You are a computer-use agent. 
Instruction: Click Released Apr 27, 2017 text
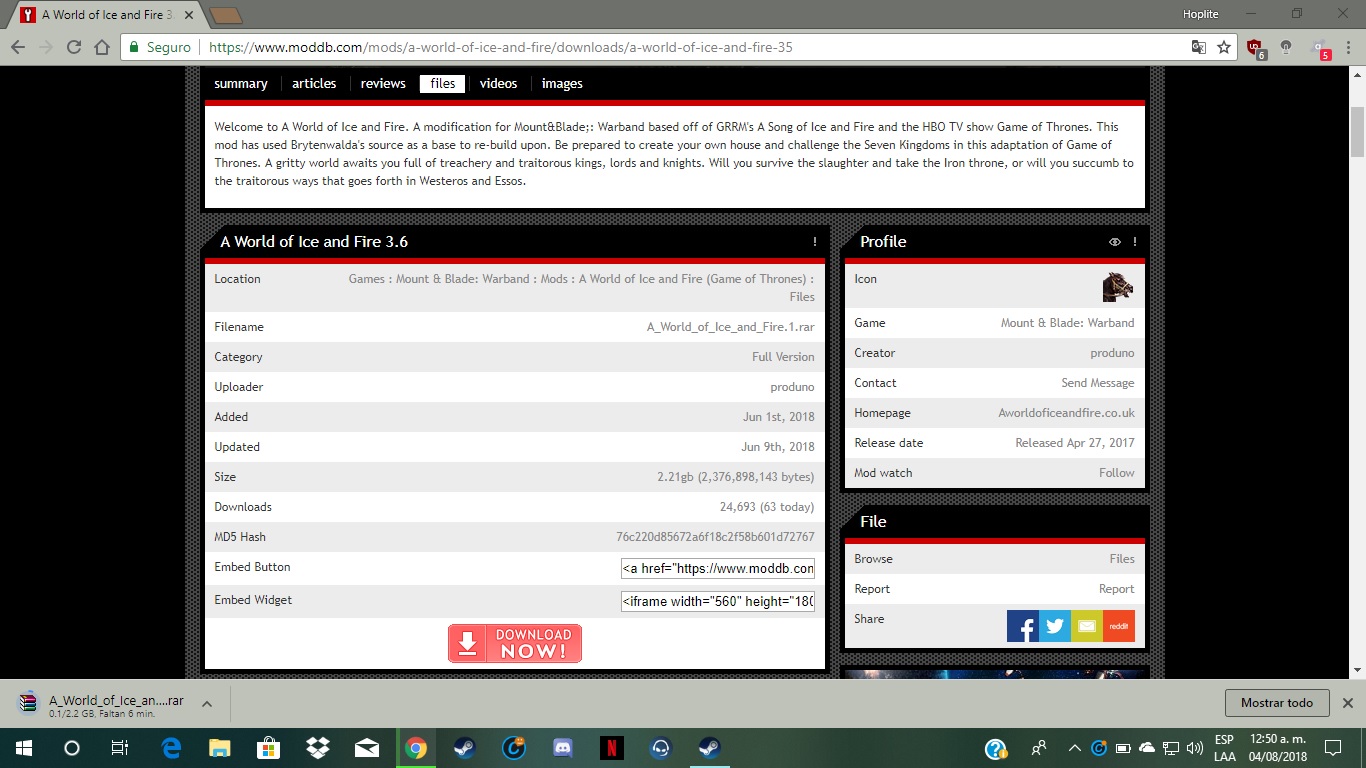pyautogui.click(x=1075, y=443)
